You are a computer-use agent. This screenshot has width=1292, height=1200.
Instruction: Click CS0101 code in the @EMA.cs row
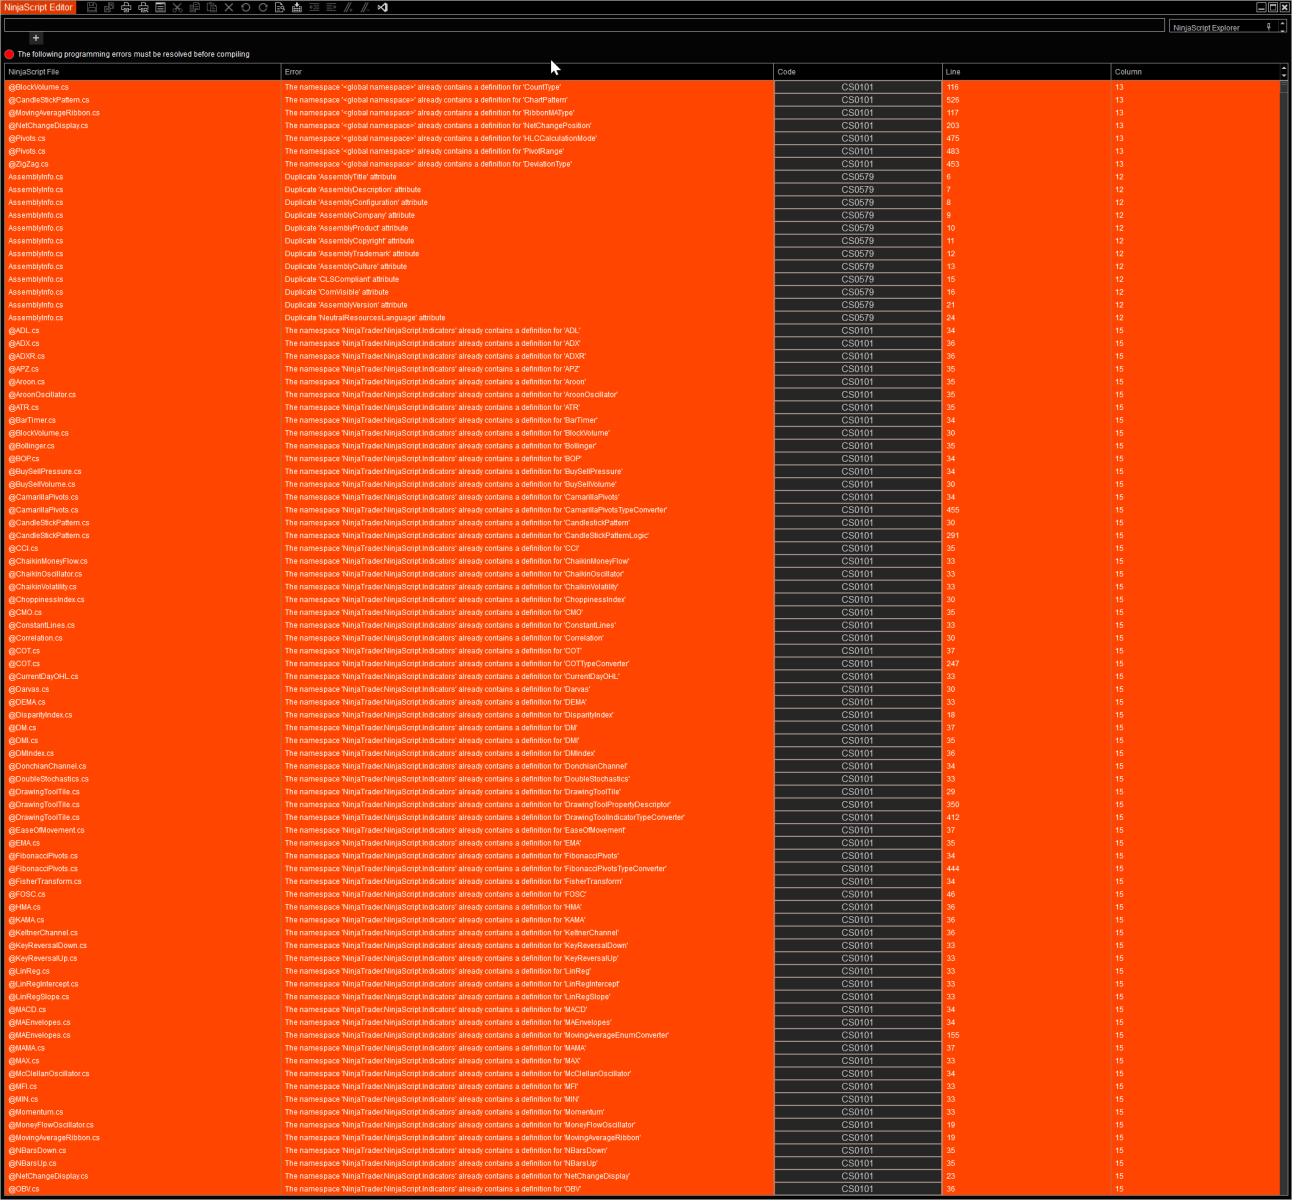pos(857,843)
